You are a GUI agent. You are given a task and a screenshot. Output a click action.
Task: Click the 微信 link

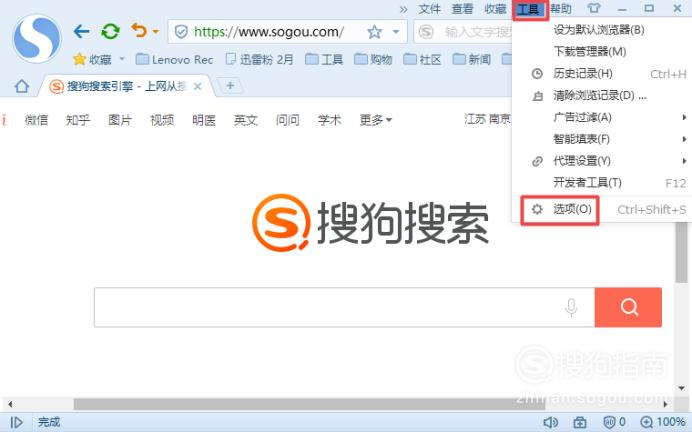(x=36, y=120)
